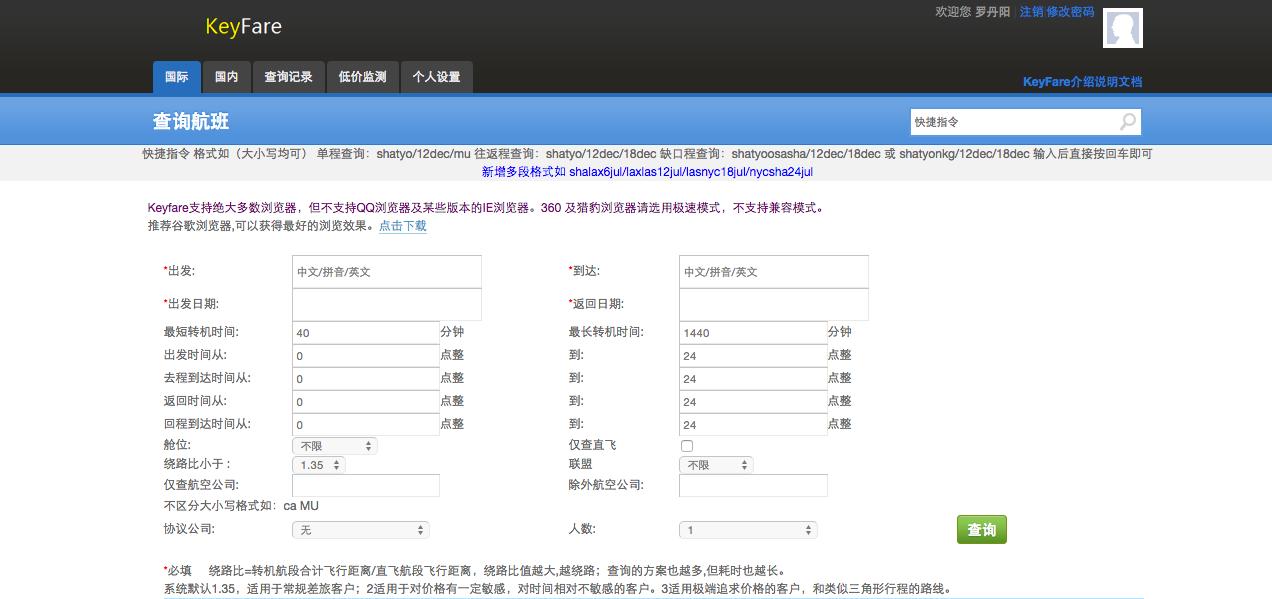
Task: Go to the 低价监测 tab
Action: pyautogui.click(x=362, y=77)
